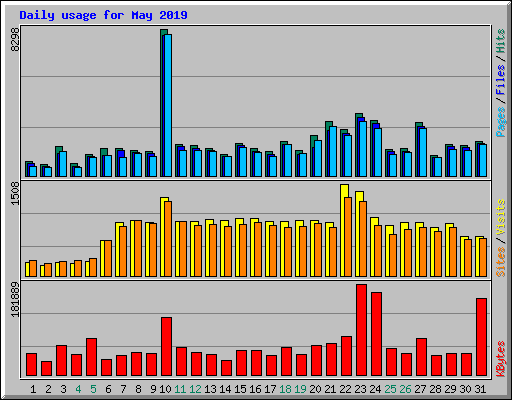Viewport: 512px width, 400px height.
Task: Click the yellow 'Visits' legend label
Action: coord(501,218)
